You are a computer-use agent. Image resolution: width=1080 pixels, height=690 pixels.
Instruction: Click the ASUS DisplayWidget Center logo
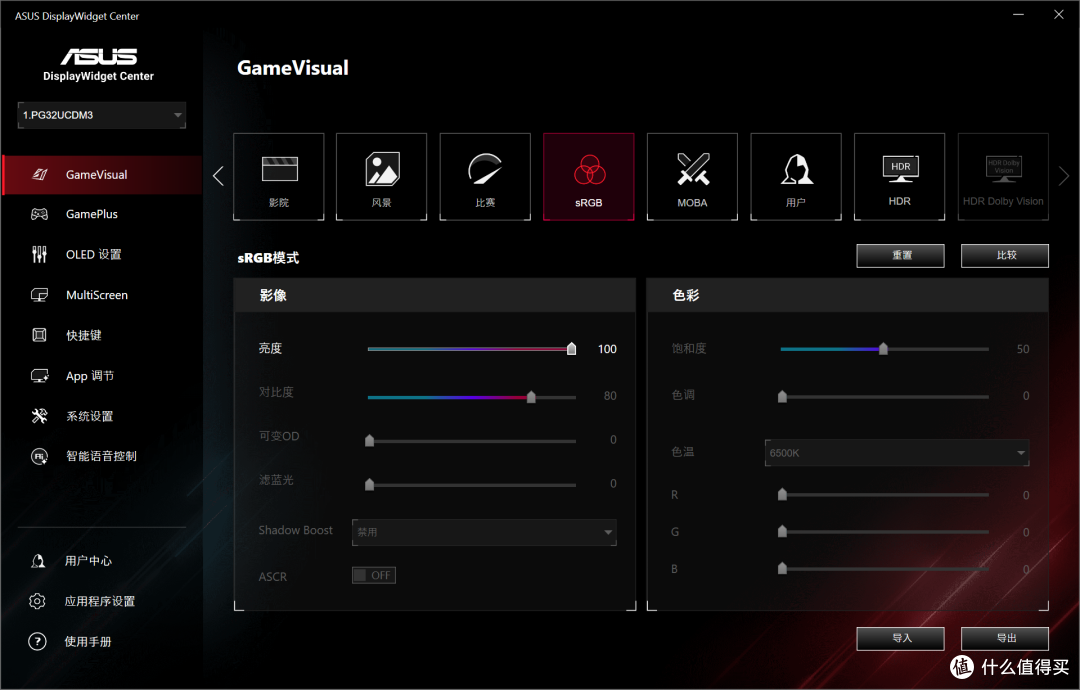(x=98, y=65)
